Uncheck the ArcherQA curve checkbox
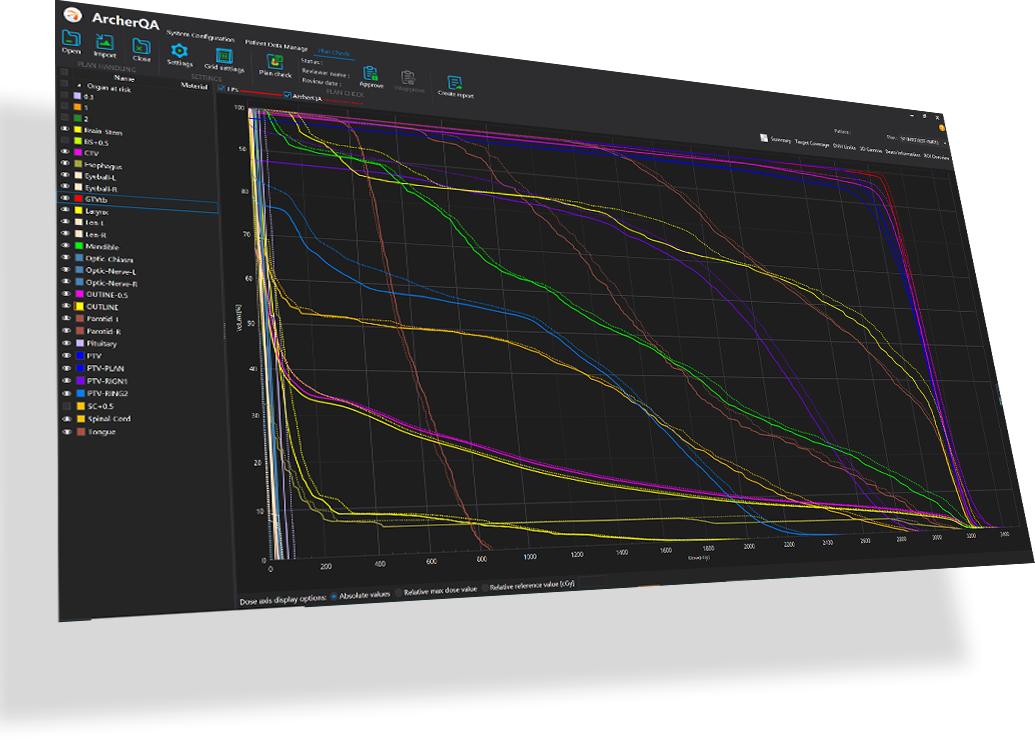Viewport: 1035px width, 740px height. click(287, 96)
